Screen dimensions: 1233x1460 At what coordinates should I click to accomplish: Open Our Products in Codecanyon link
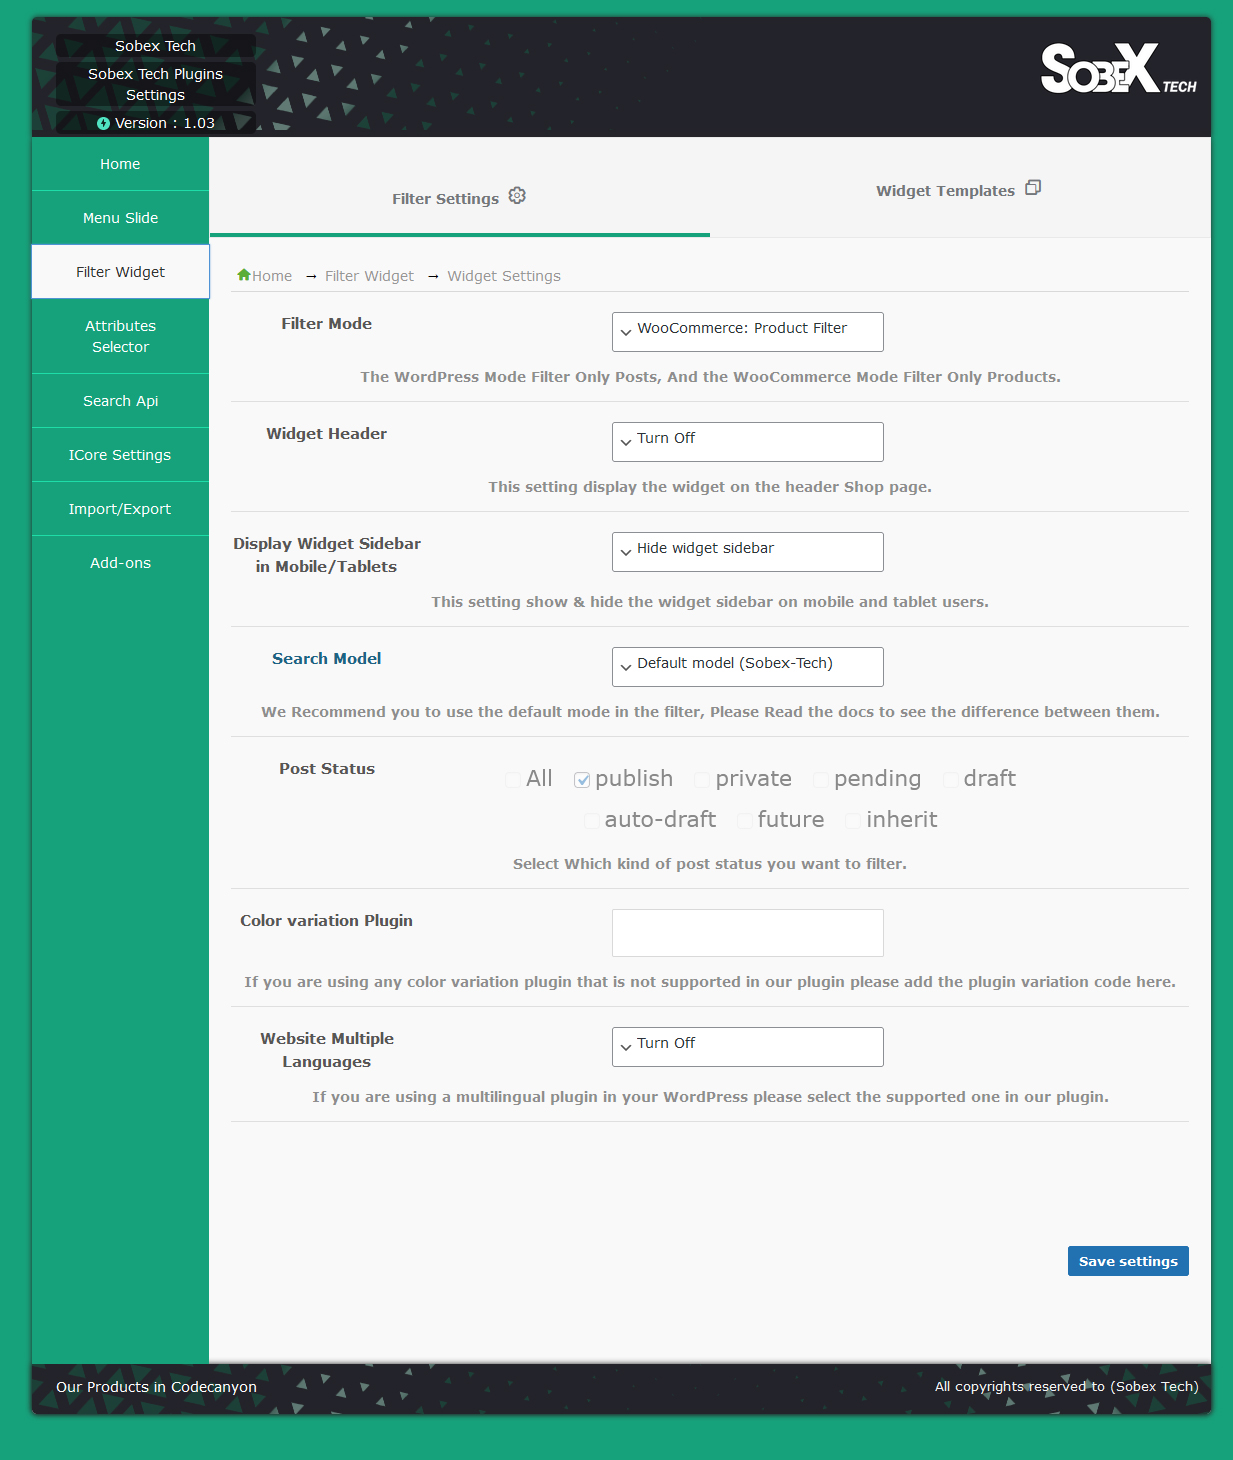[156, 1387]
